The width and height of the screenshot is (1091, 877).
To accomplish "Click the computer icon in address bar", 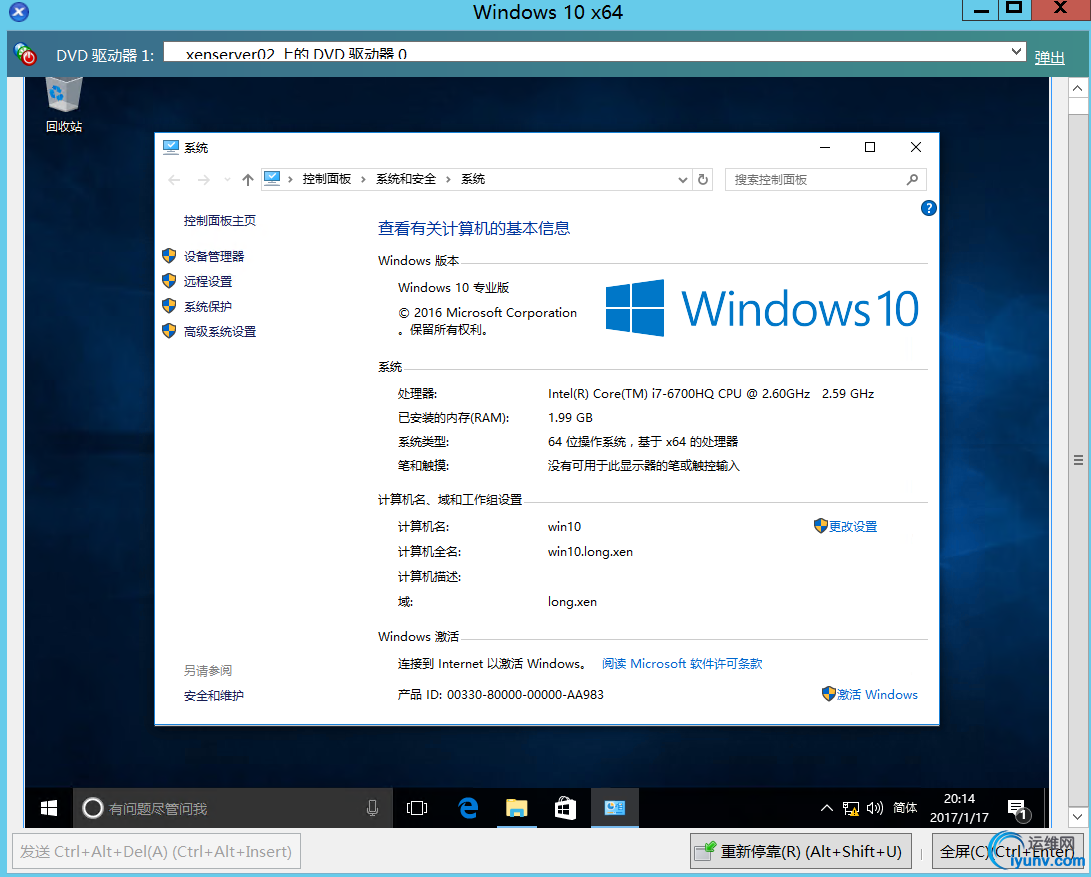I will [272, 179].
